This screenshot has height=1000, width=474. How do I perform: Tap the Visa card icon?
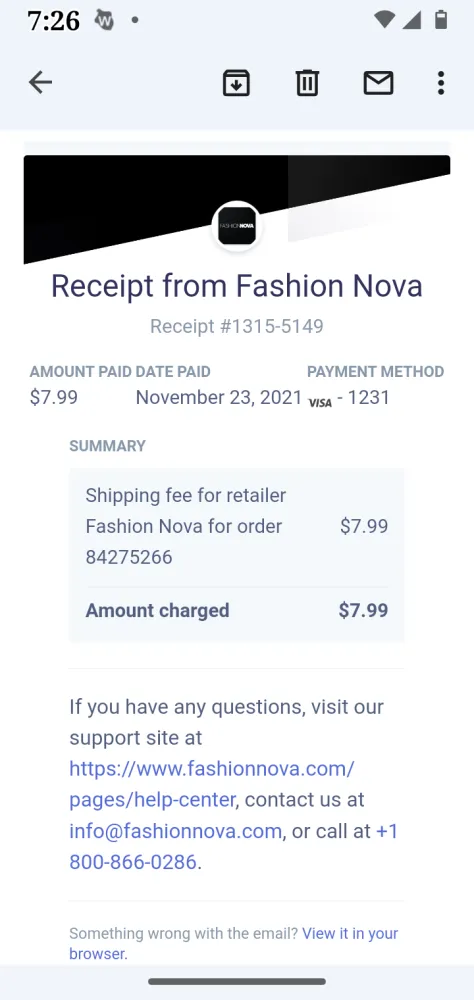(x=320, y=402)
